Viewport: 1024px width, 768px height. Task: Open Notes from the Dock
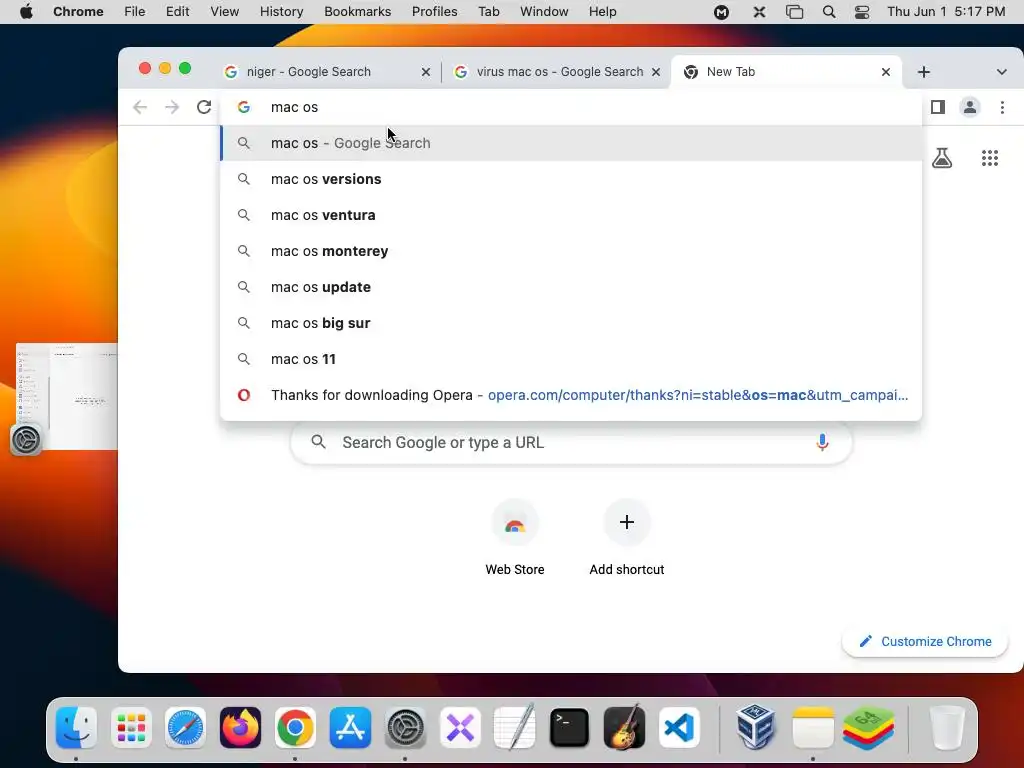(x=813, y=728)
